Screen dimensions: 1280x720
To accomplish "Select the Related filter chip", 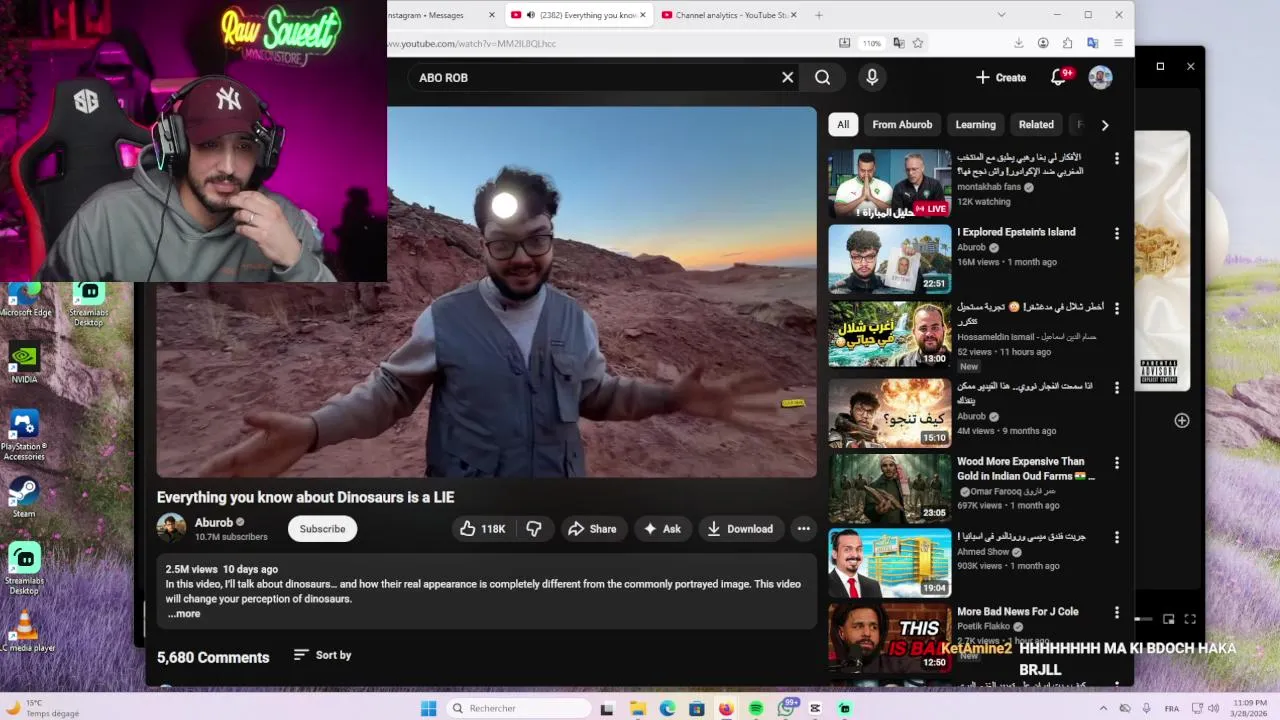I will [1036, 125].
